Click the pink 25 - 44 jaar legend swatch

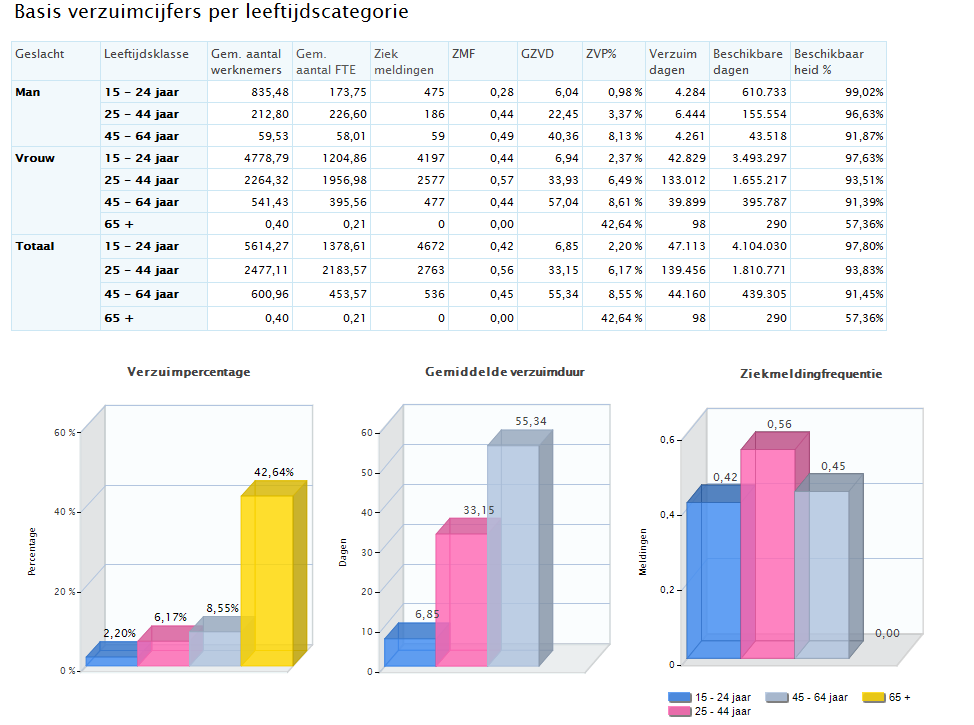click(x=680, y=711)
